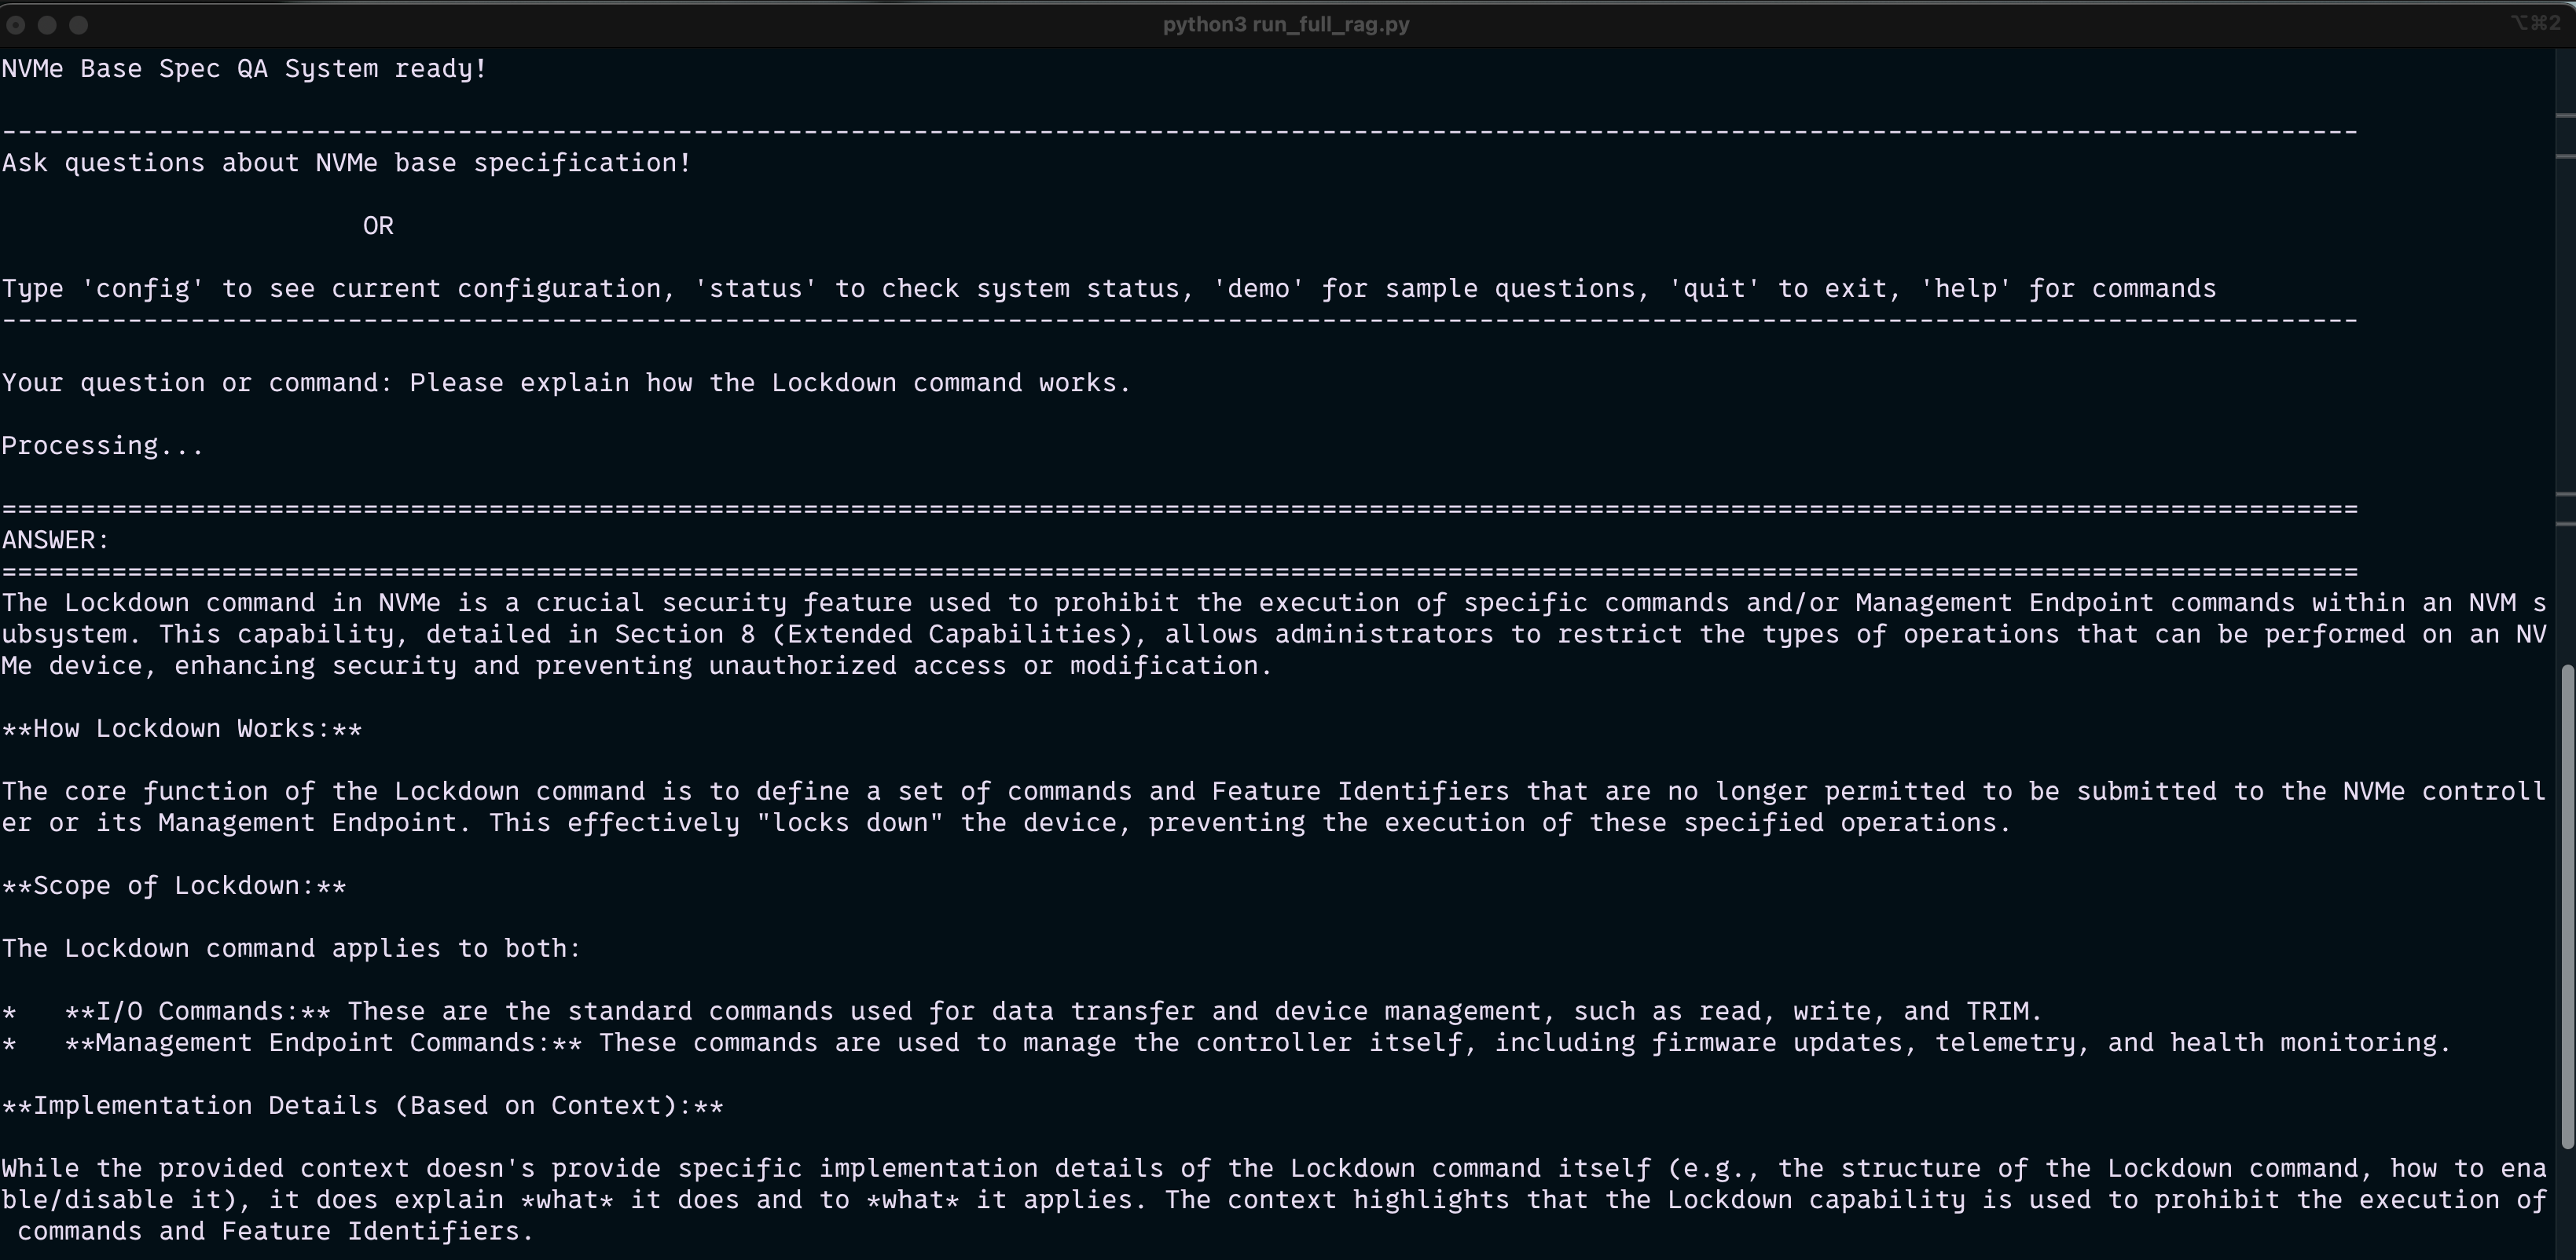Click the green zoom window button
The image size is (2576, 1260).
click(79, 25)
